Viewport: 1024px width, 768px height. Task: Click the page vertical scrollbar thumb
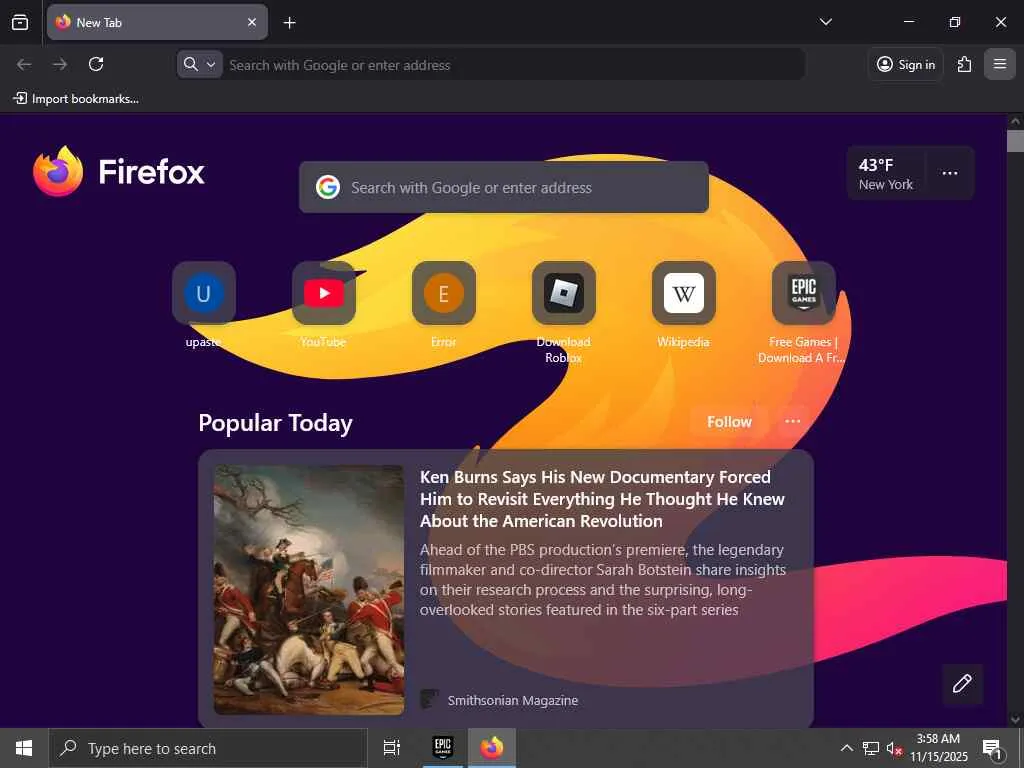(1015, 140)
